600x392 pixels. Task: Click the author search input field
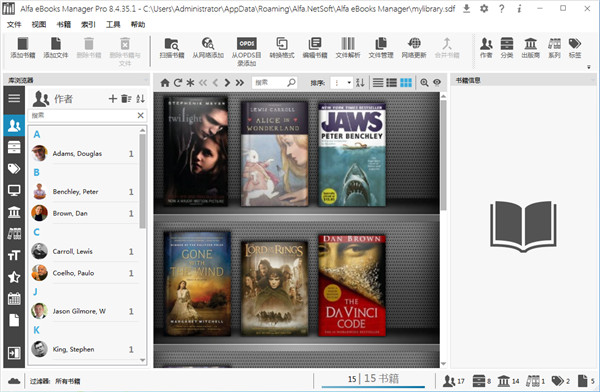(82, 115)
